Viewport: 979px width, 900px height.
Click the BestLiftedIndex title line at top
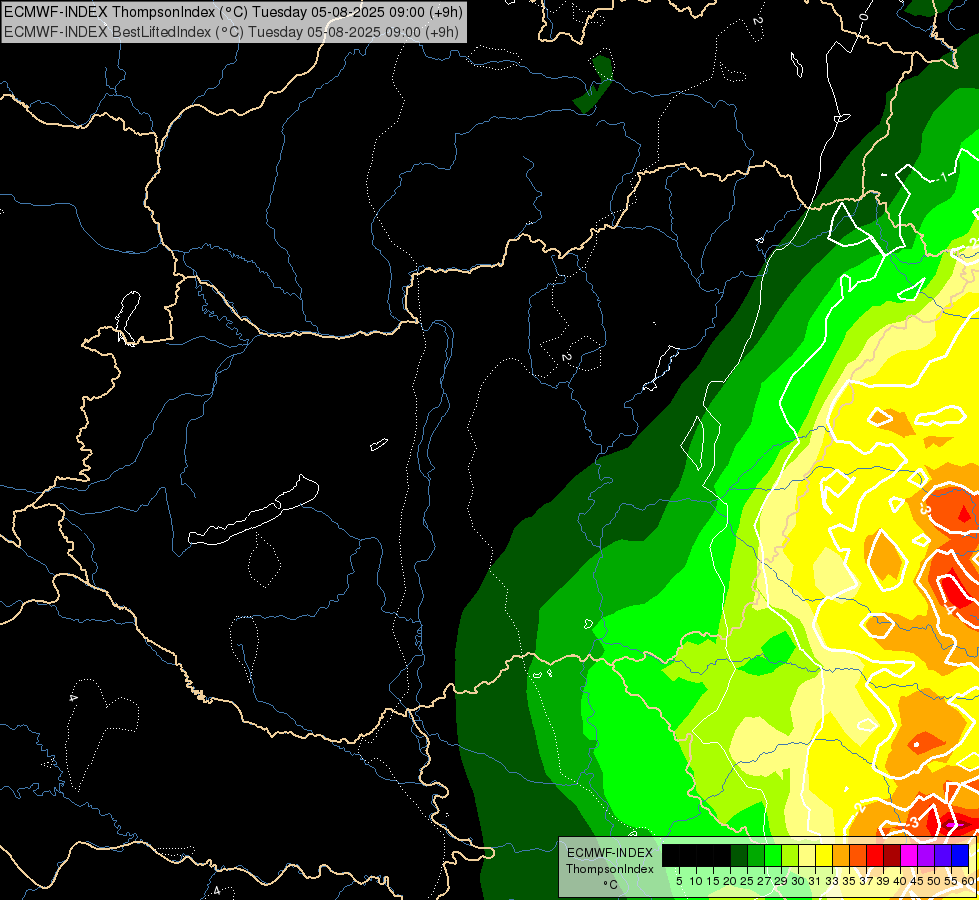coord(232,31)
